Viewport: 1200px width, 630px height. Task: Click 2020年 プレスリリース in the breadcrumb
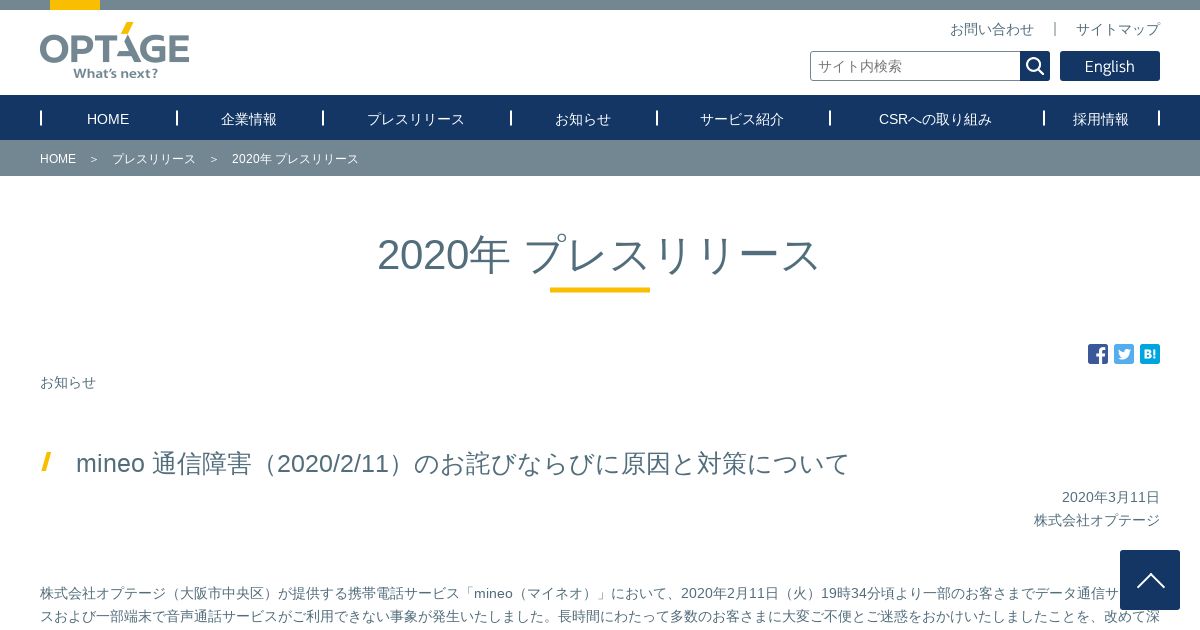295,159
